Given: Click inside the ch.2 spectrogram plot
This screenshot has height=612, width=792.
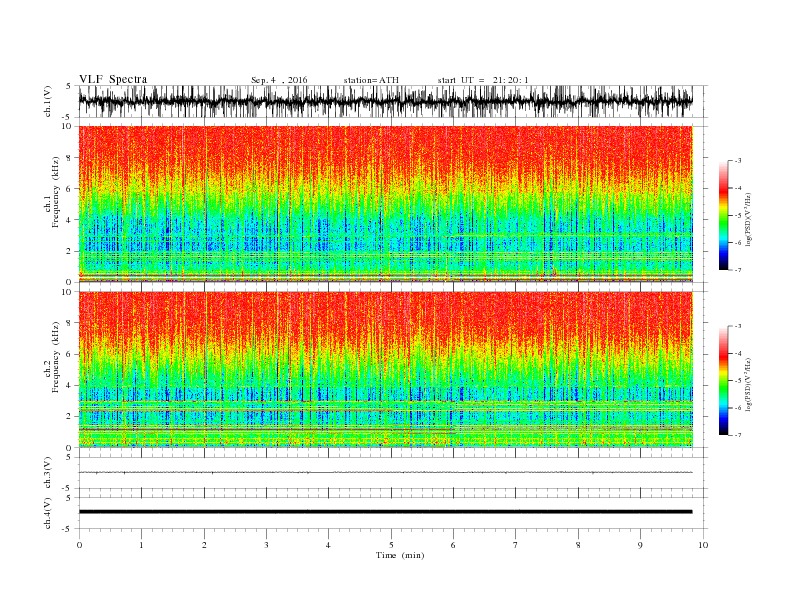Looking at the screenshot, I should [386, 370].
